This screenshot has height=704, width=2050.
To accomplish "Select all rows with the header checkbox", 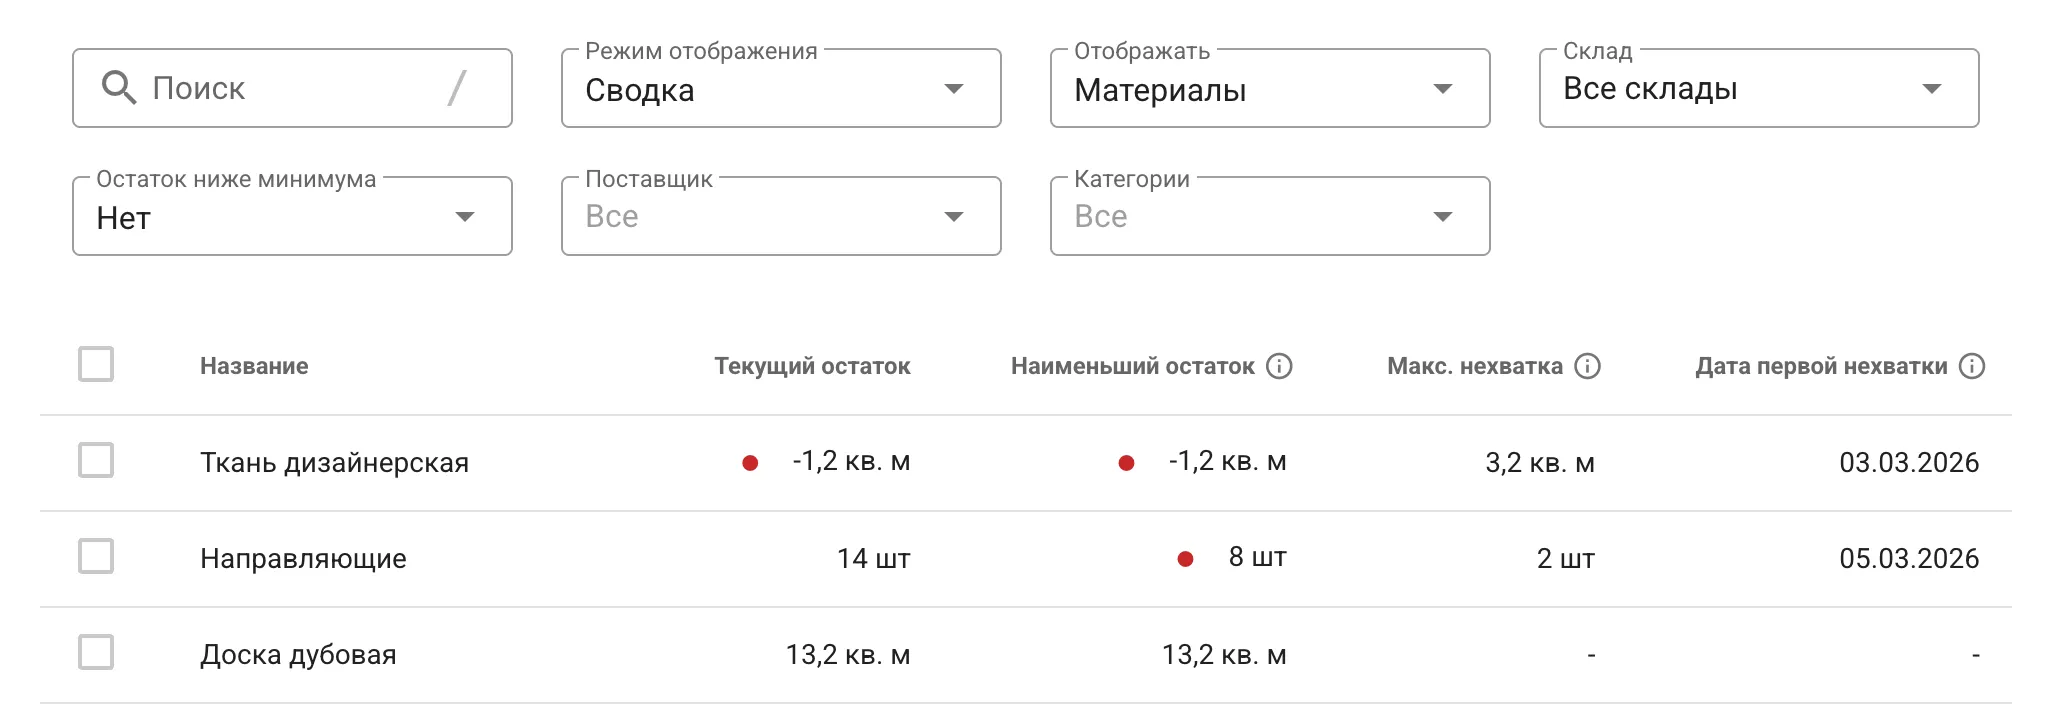I will click(x=96, y=366).
